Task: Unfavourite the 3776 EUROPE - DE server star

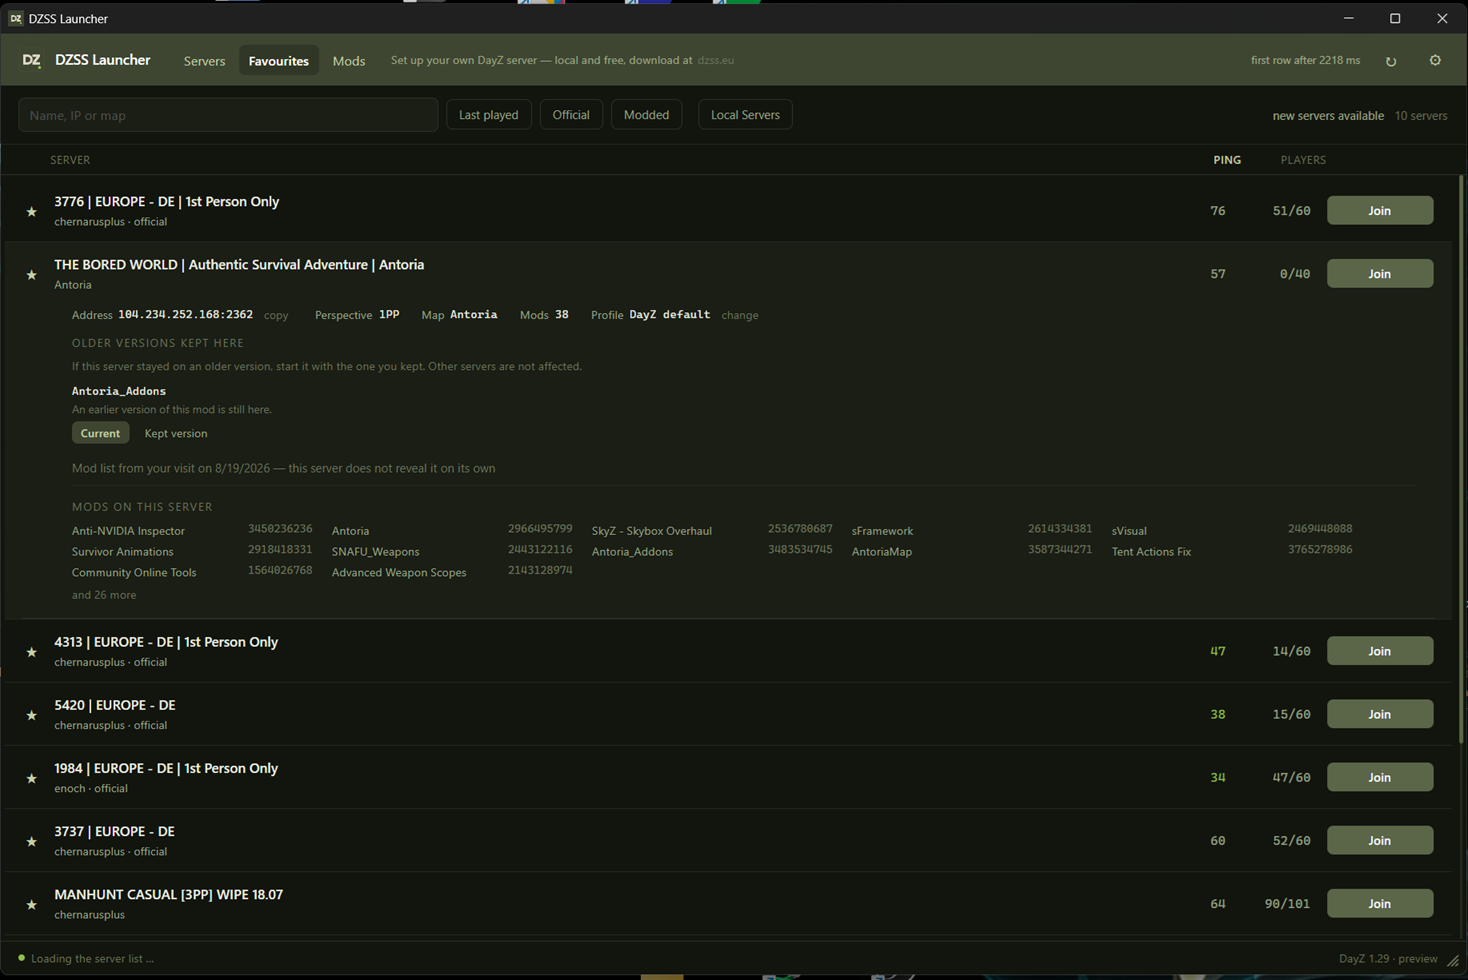Action: [x=31, y=211]
